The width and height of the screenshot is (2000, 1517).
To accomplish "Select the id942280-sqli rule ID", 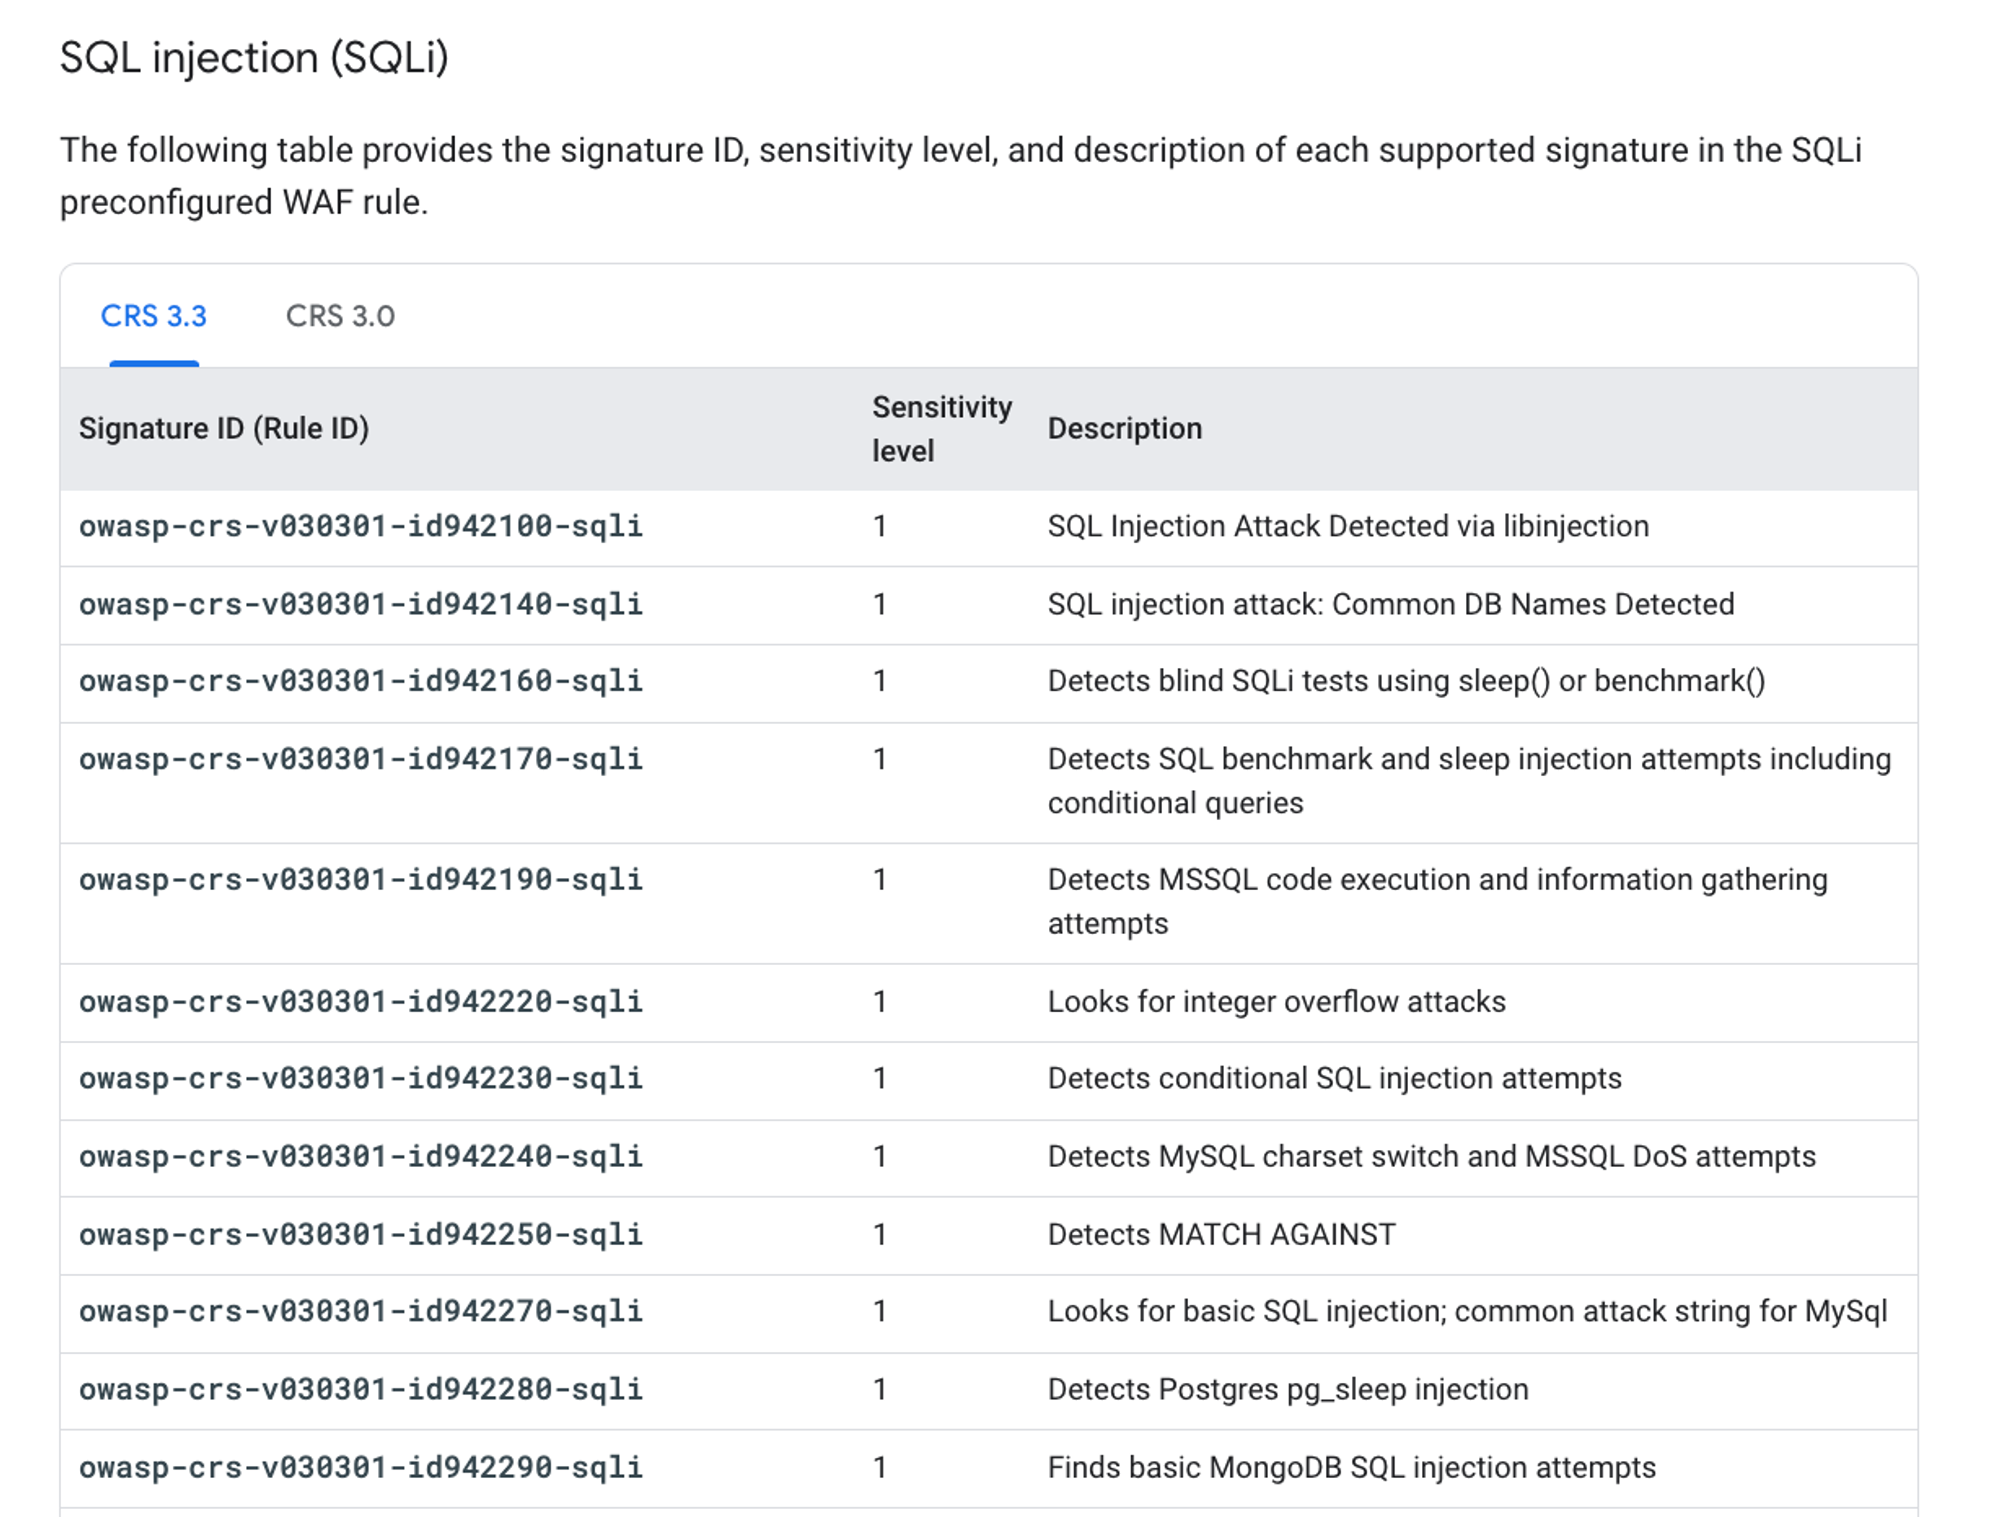I will tap(361, 1389).
